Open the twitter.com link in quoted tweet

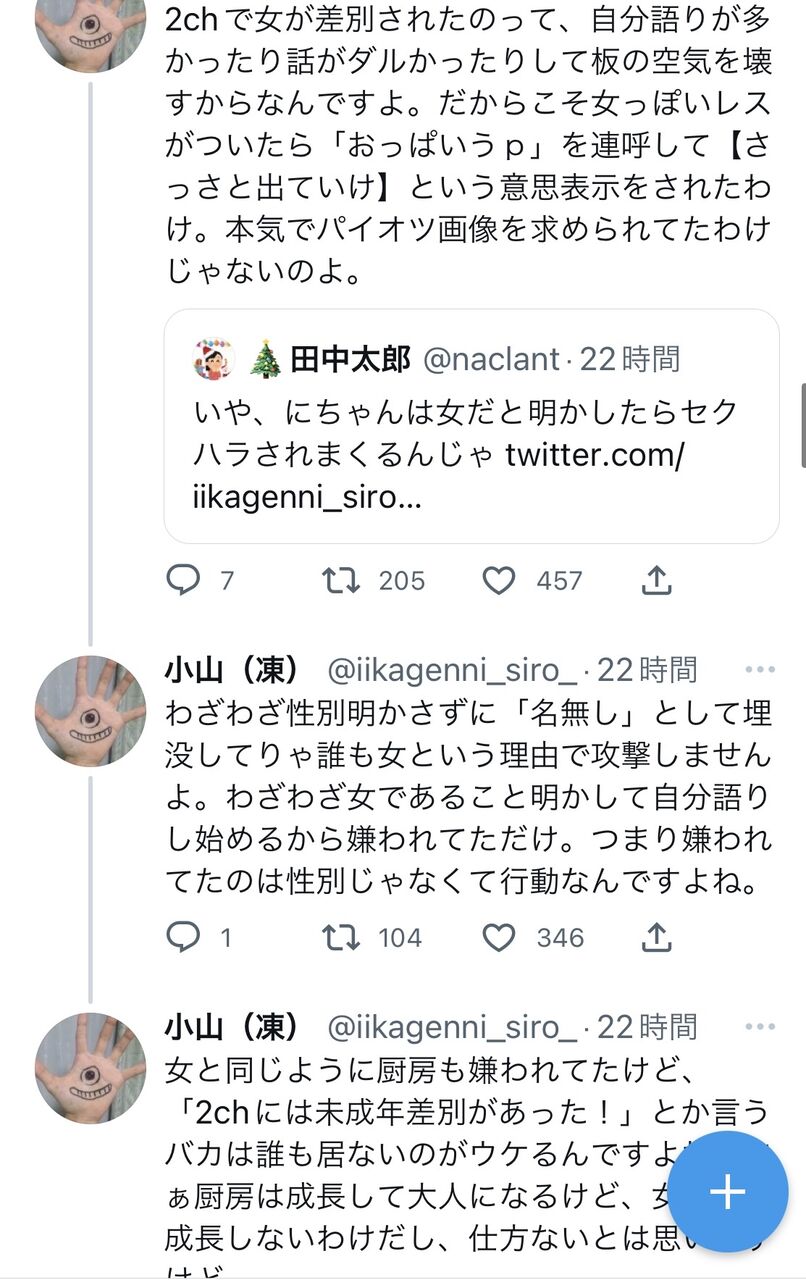click(594, 455)
